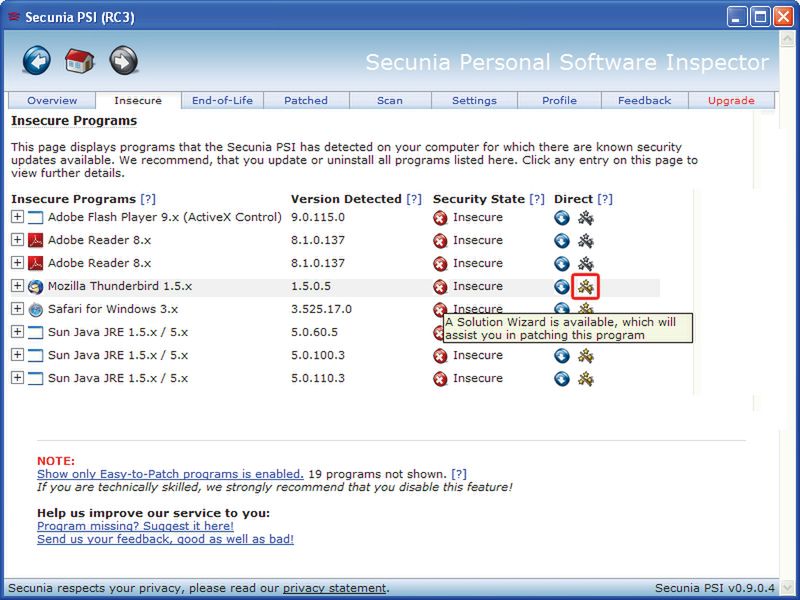
Task: Expand Sun Java JRE 5.0.60.5 entry
Action: [17, 332]
